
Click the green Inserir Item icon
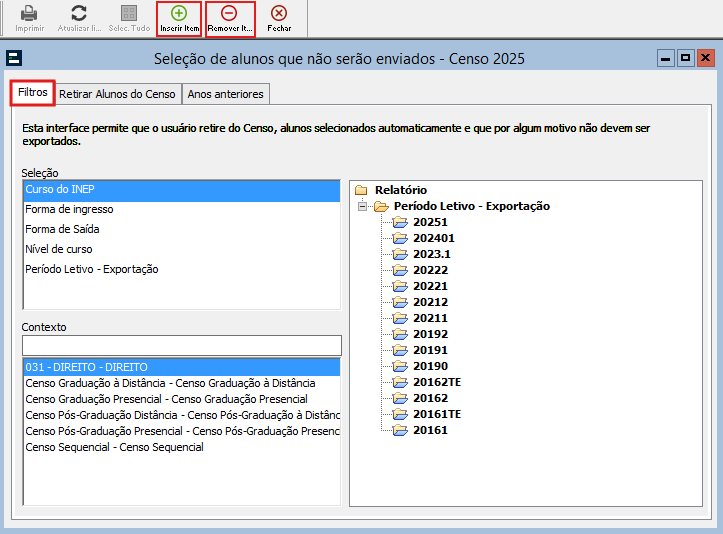click(179, 13)
